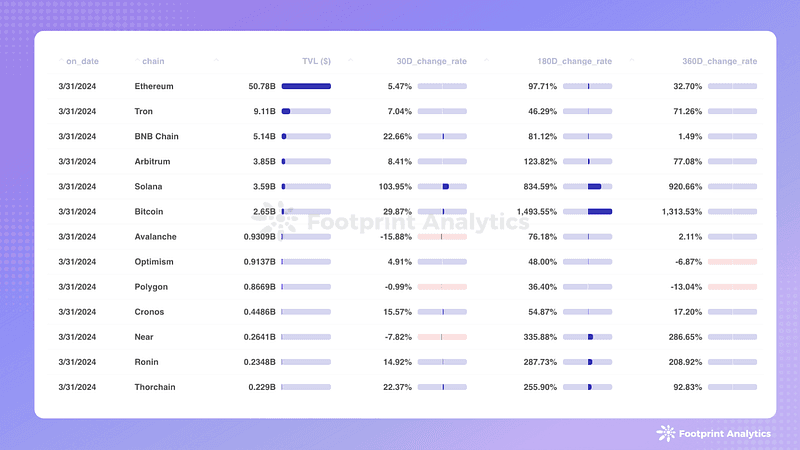Image resolution: width=800 pixels, height=450 pixels.
Task: Sort by the 360D_change_rate column header
Action: 719,61
